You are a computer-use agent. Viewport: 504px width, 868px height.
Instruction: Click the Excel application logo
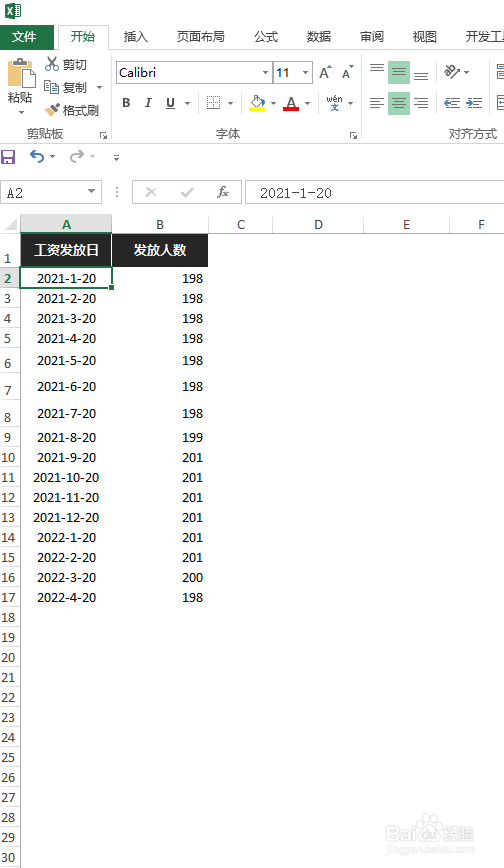[13, 10]
